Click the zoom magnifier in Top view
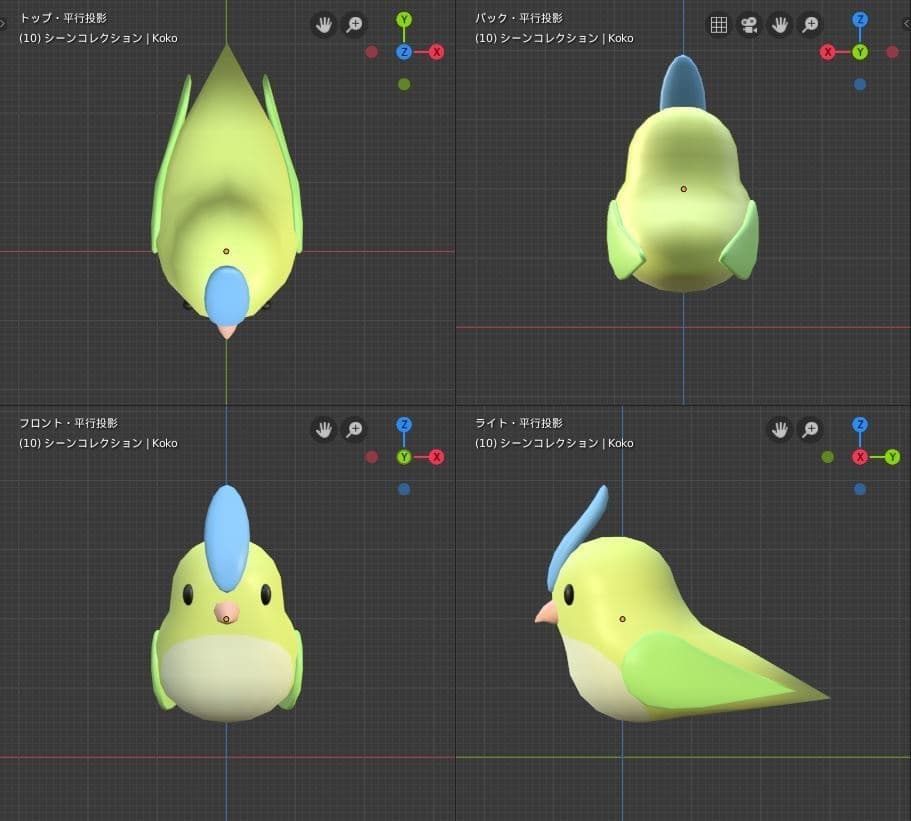The image size is (911, 821). coord(354,25)
